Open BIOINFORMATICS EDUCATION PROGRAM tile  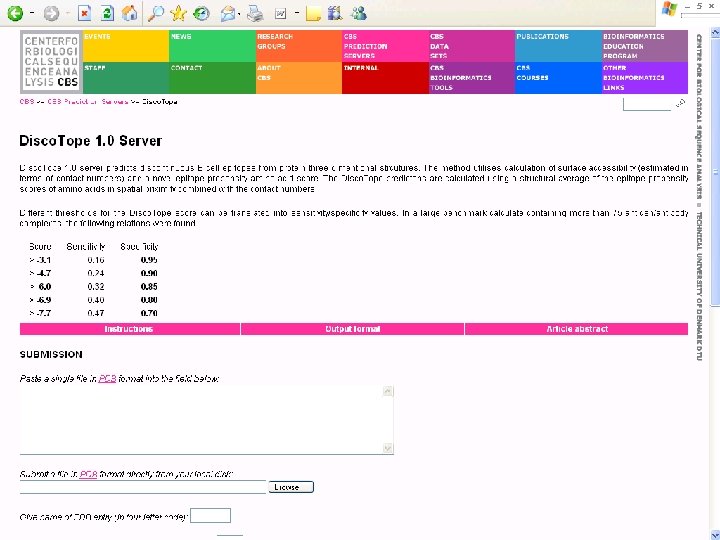[x=645, y=46]
